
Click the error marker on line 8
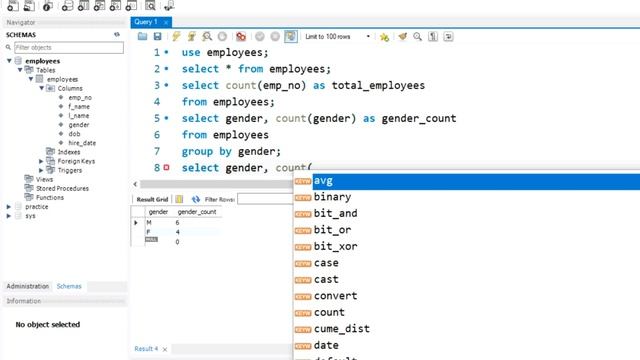click(167, 167)
